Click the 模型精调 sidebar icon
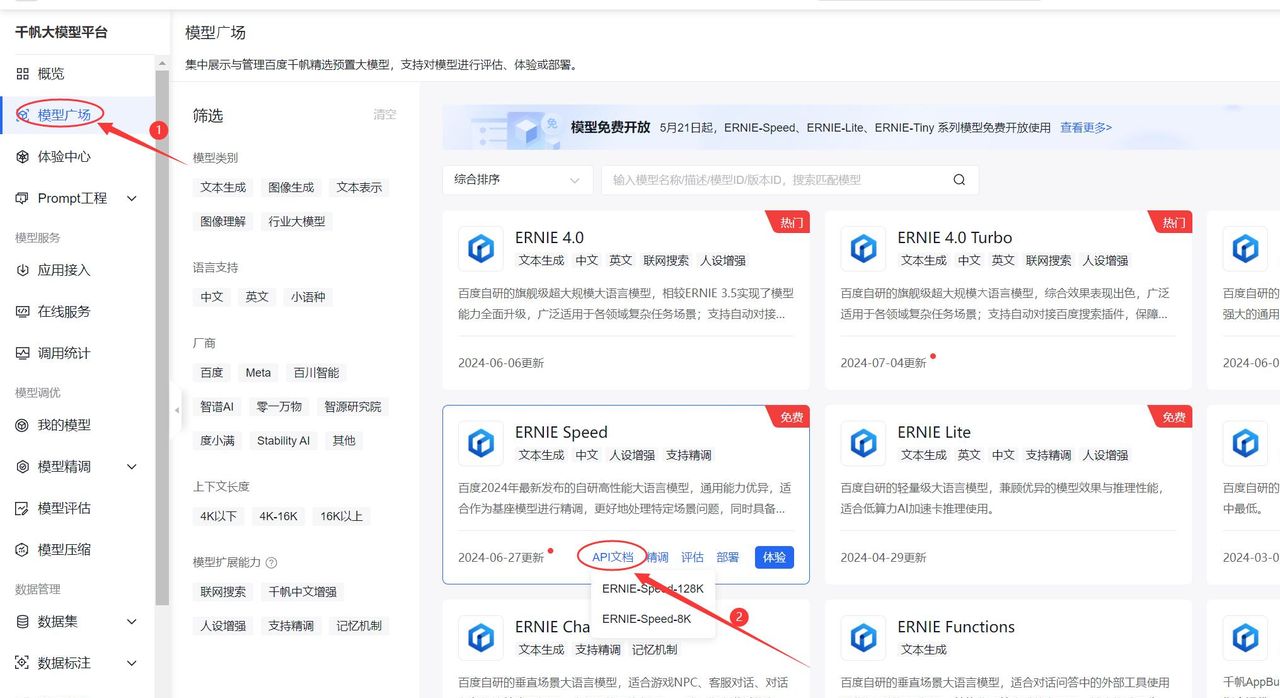 (x=22, y=467)
